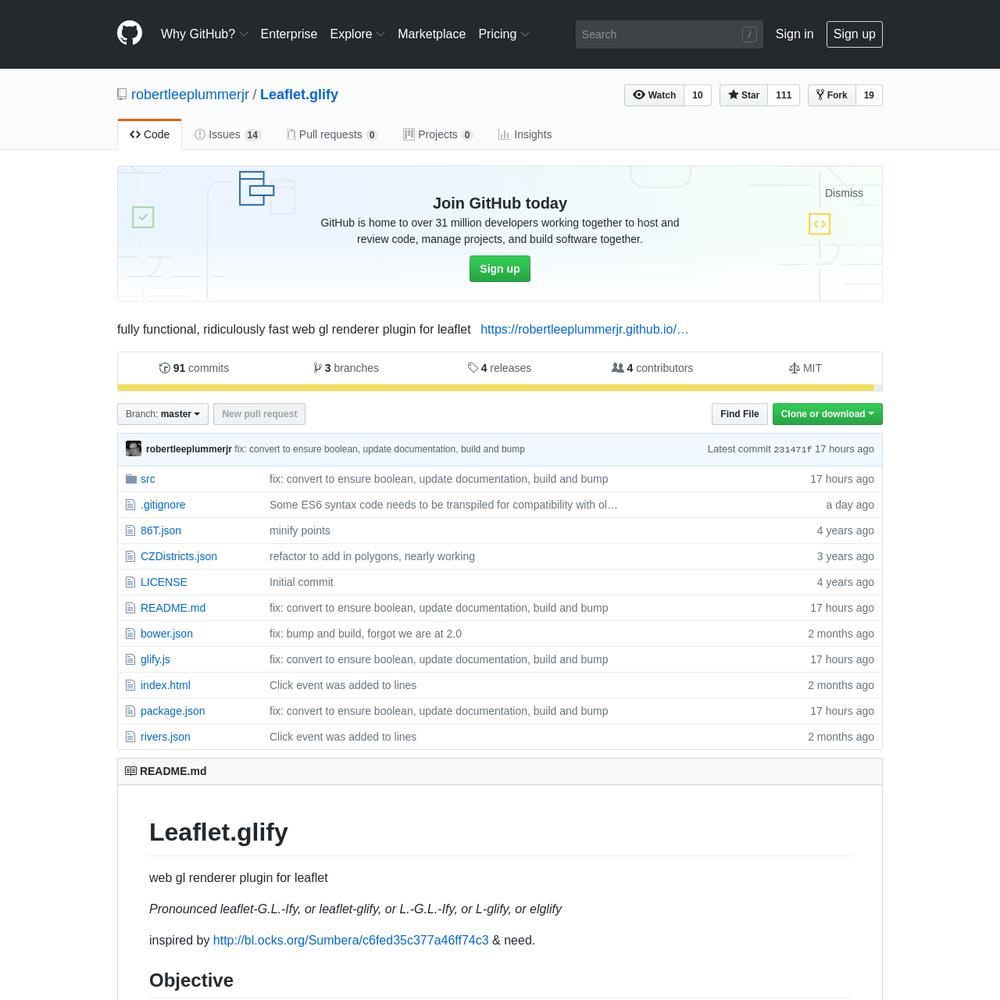Click the package.json file icon

pyautogui.click(x=130, y=711)
